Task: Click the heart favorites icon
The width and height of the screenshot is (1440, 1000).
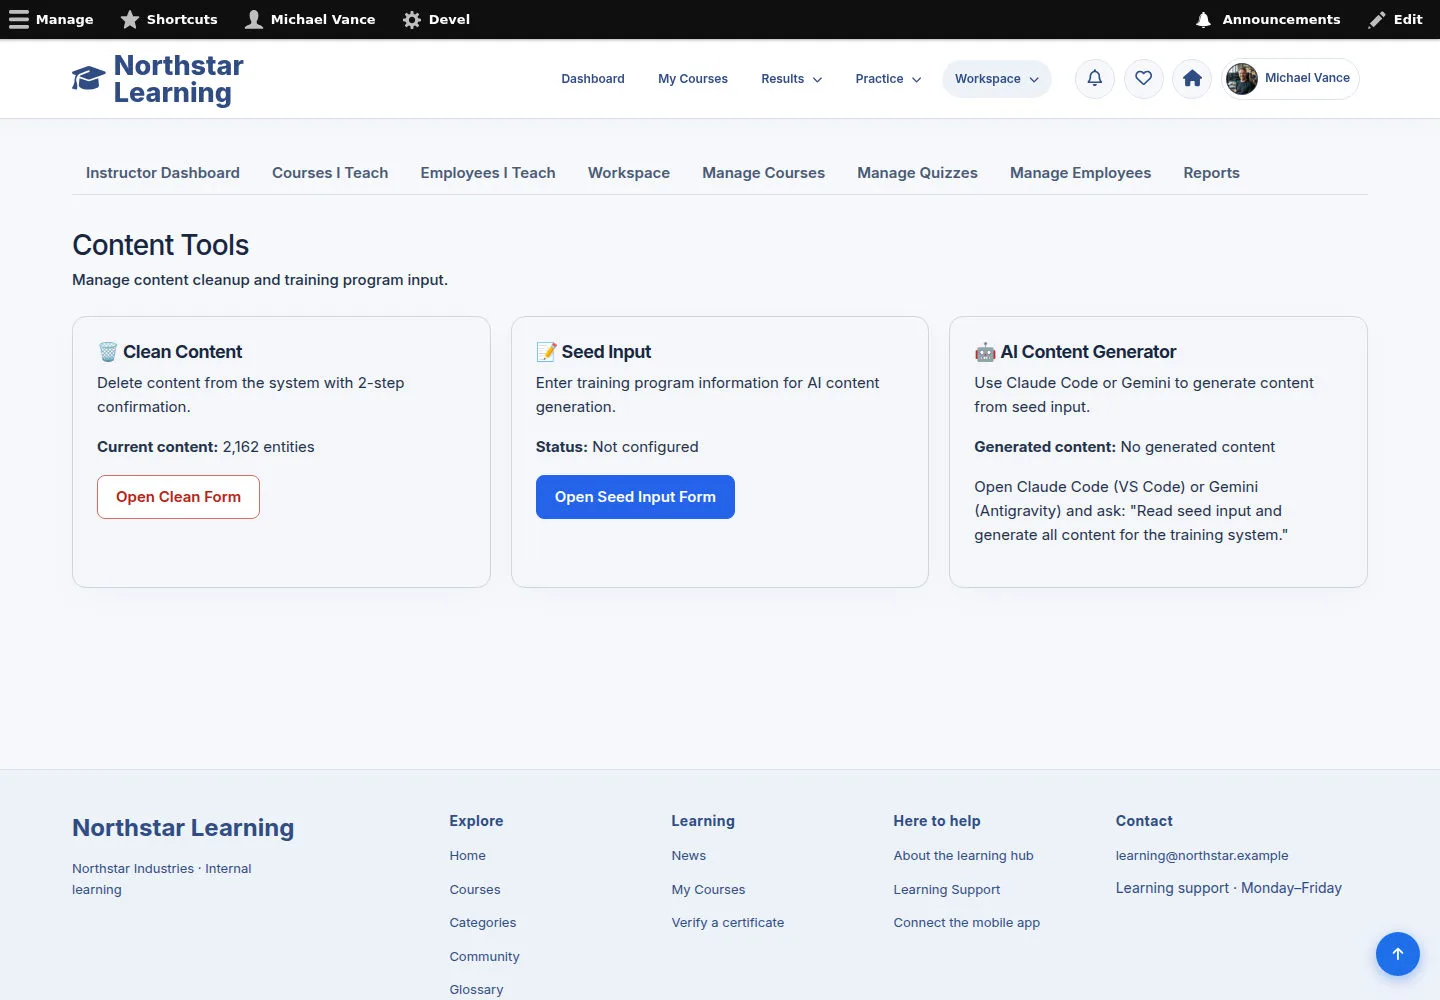Action: 1144,78
